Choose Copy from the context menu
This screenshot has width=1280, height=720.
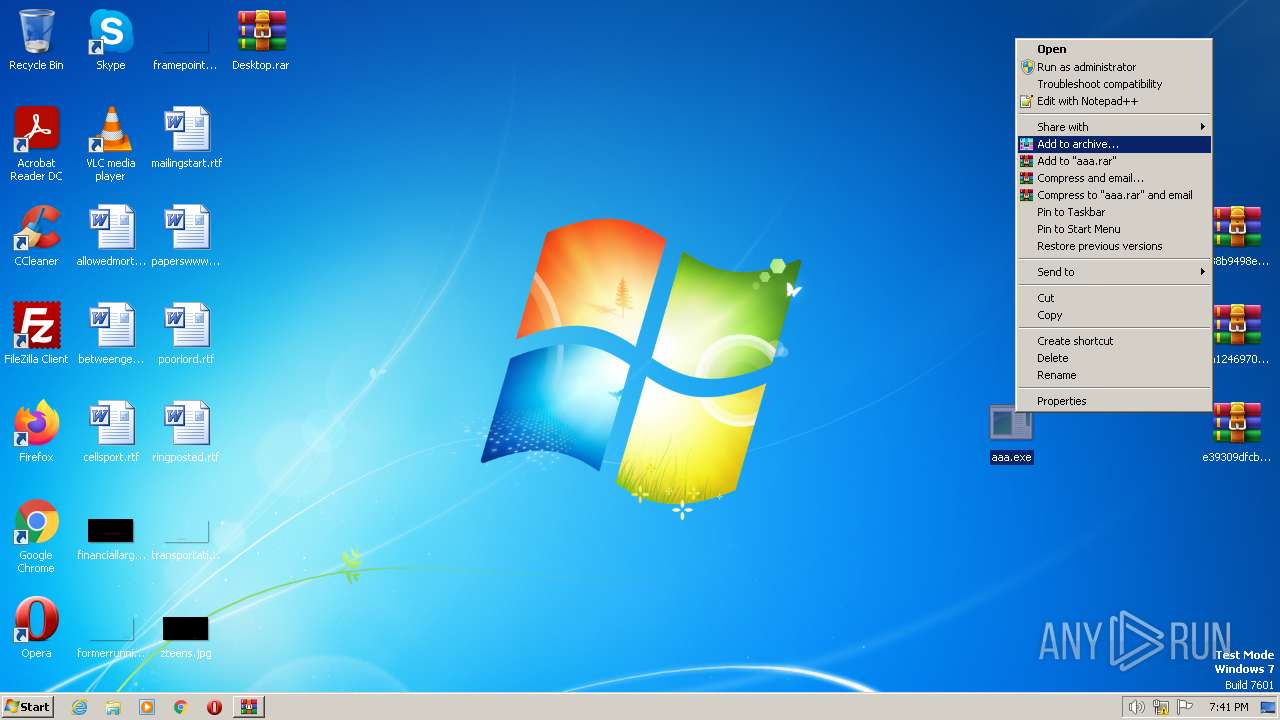[1114, 315]
